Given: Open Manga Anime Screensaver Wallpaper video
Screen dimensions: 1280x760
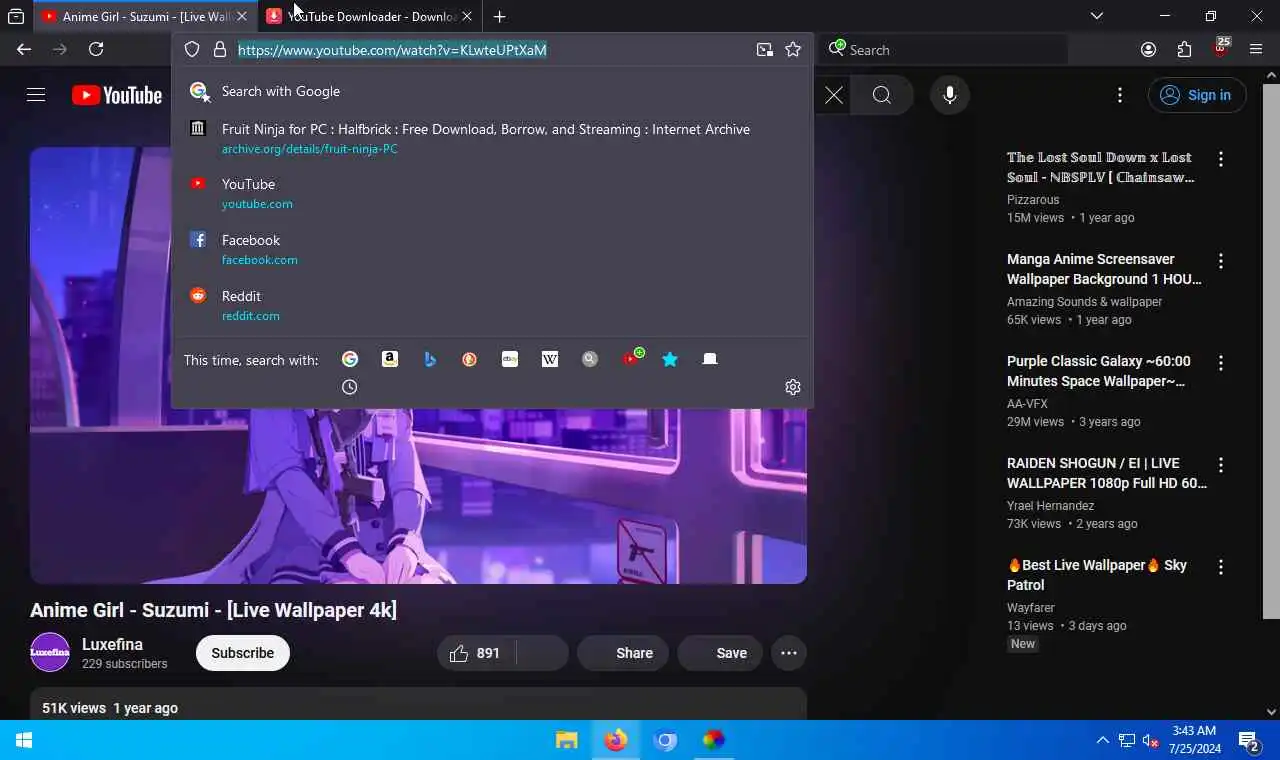Looking at the screenshot, I should (x=1104, y=269).
